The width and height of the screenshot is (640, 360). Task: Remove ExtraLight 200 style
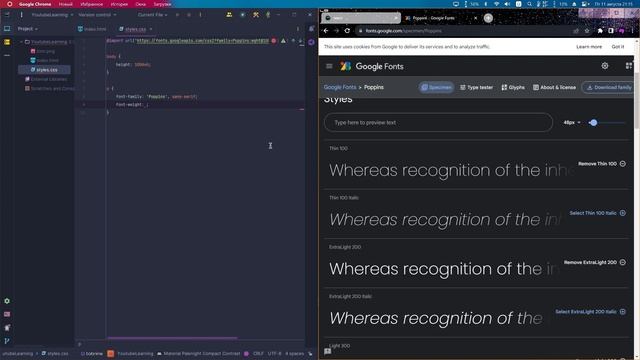pyautogui.click(x=595, y=262)
